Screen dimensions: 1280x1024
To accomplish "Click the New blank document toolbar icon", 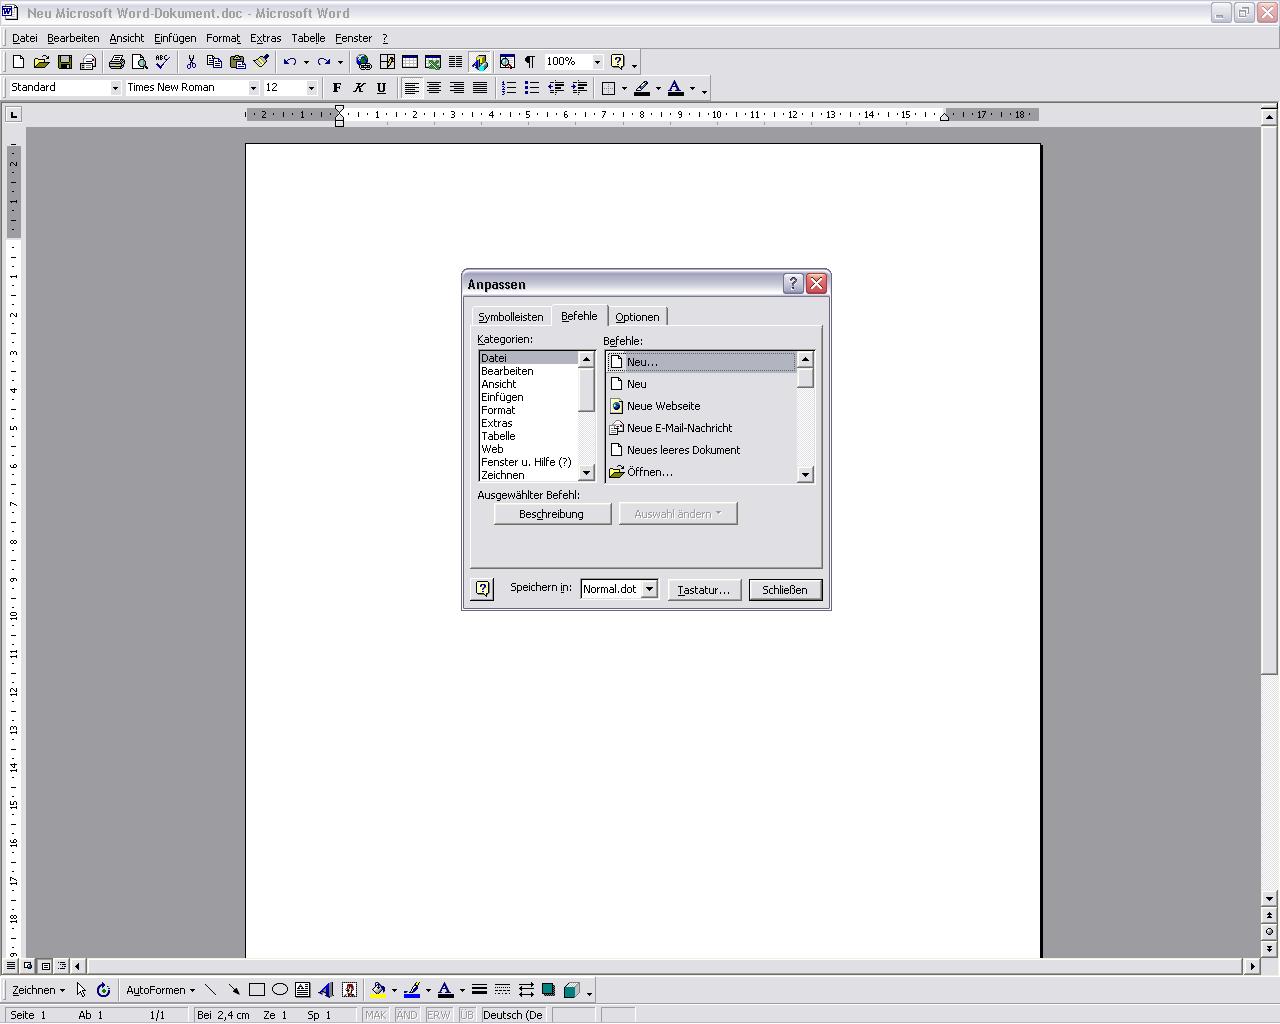I will pos(18,62).
